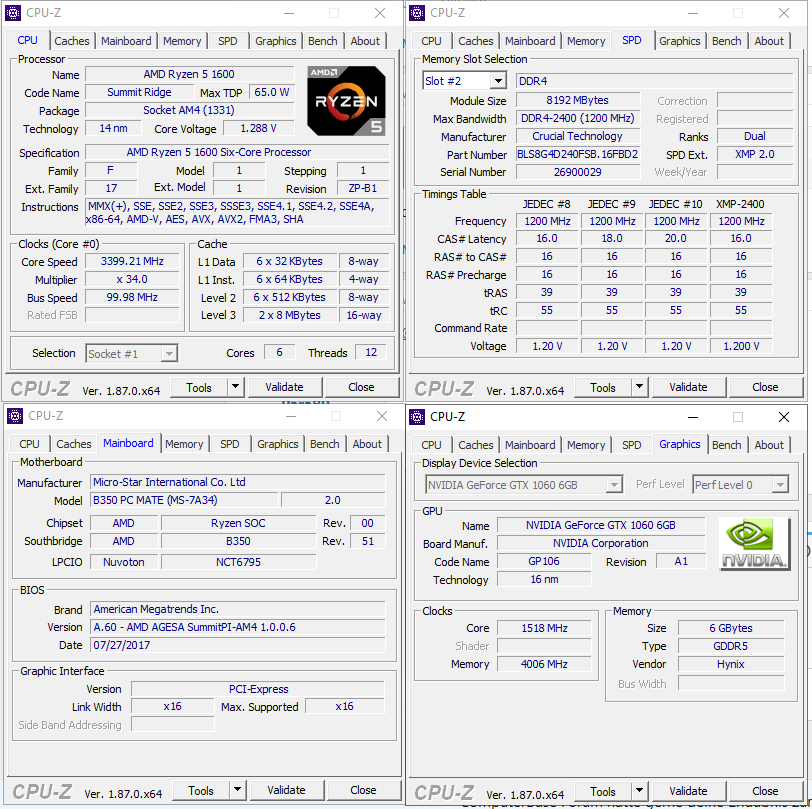Click the memory vendor Hynix value

coord(731,664)
